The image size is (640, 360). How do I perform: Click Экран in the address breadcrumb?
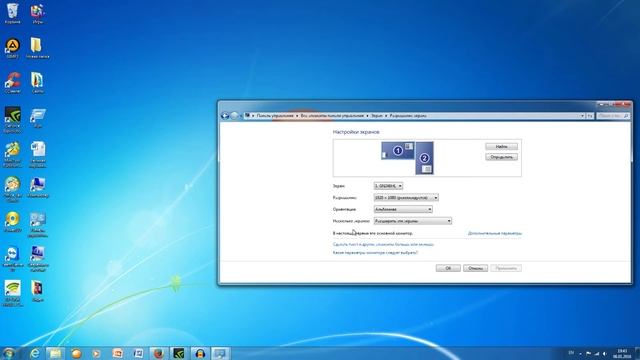click(377, 116)
